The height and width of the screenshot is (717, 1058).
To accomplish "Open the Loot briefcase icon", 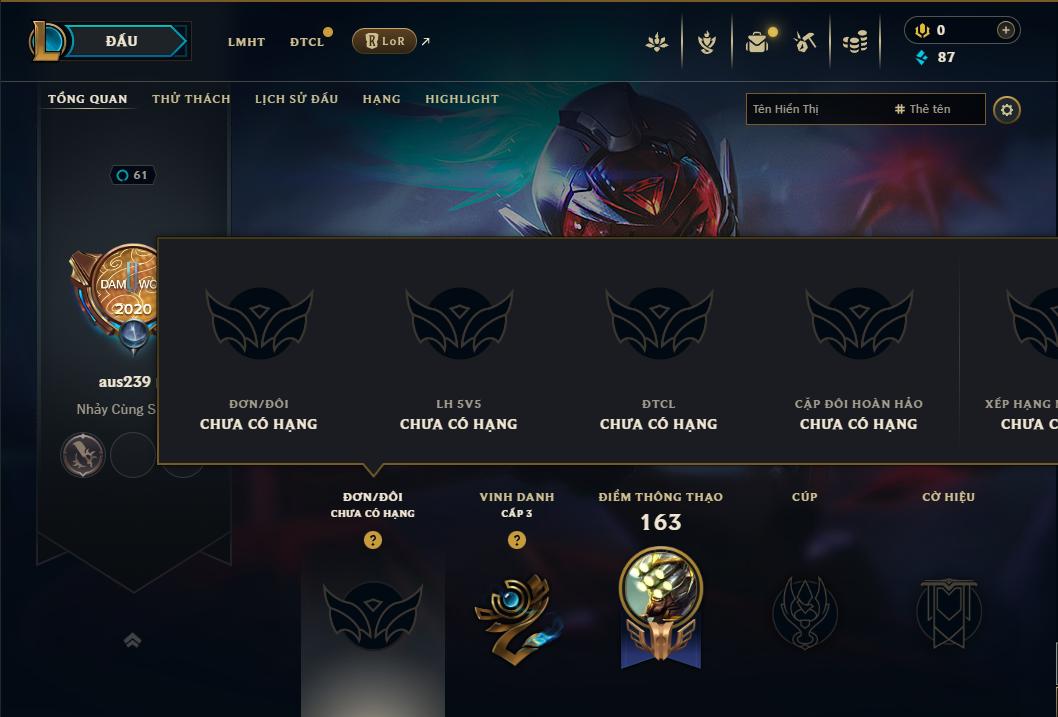I will coord(757,42).
